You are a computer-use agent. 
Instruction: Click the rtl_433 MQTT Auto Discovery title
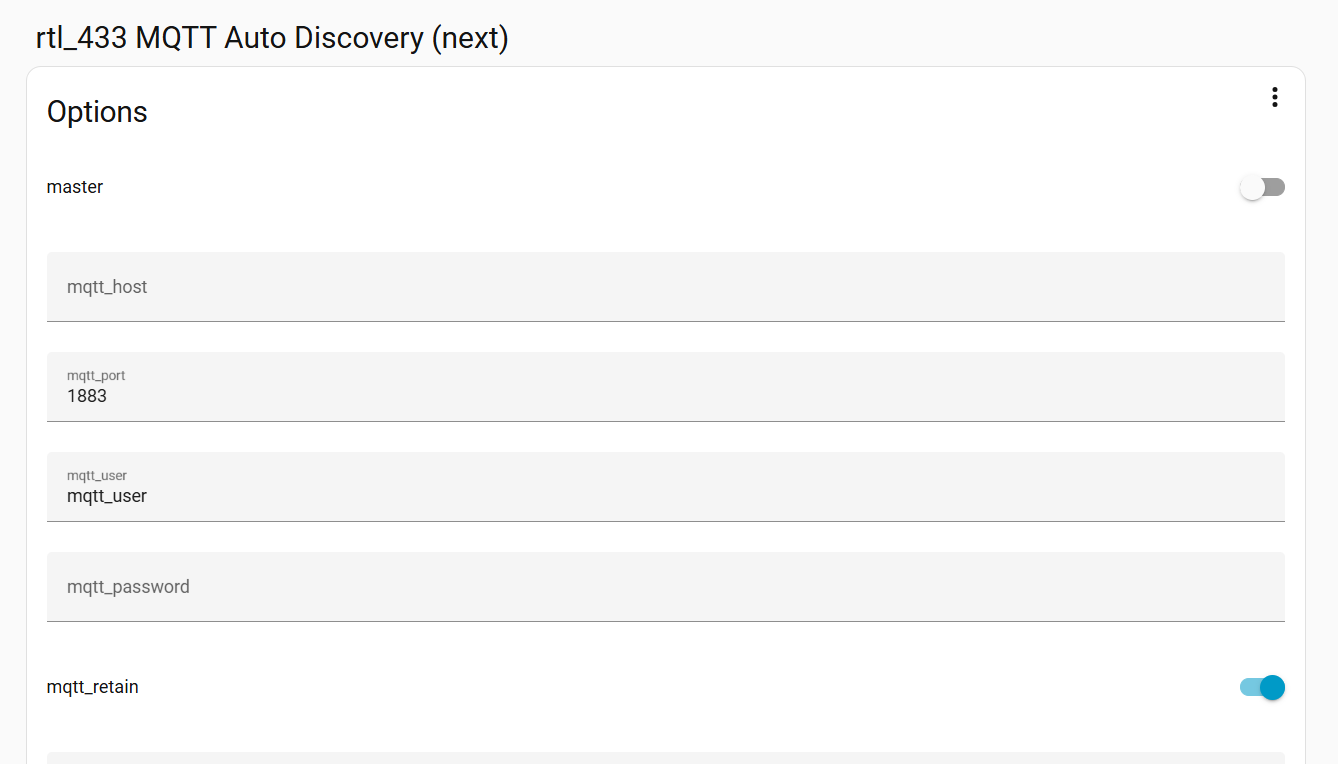point(272,38)
